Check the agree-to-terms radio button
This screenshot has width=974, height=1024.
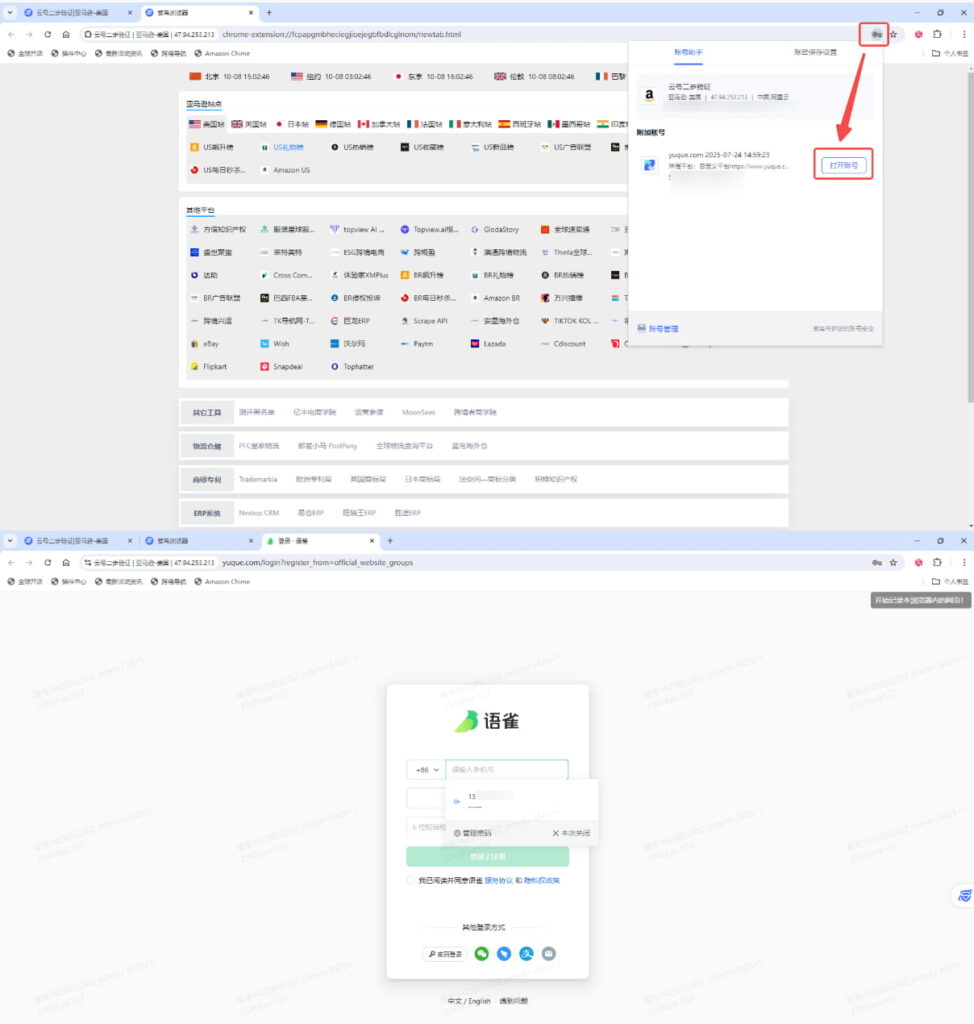click(x=411, y=880)
